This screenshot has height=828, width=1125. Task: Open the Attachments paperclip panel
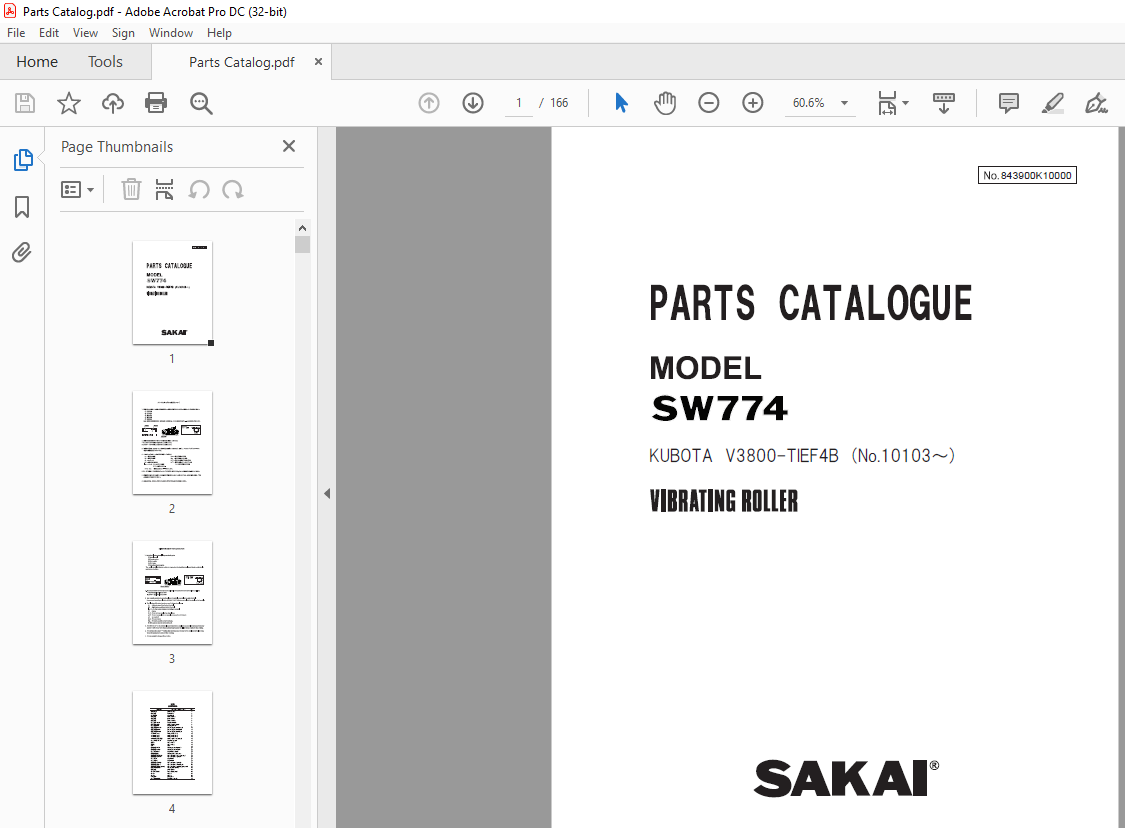point(22,253)
